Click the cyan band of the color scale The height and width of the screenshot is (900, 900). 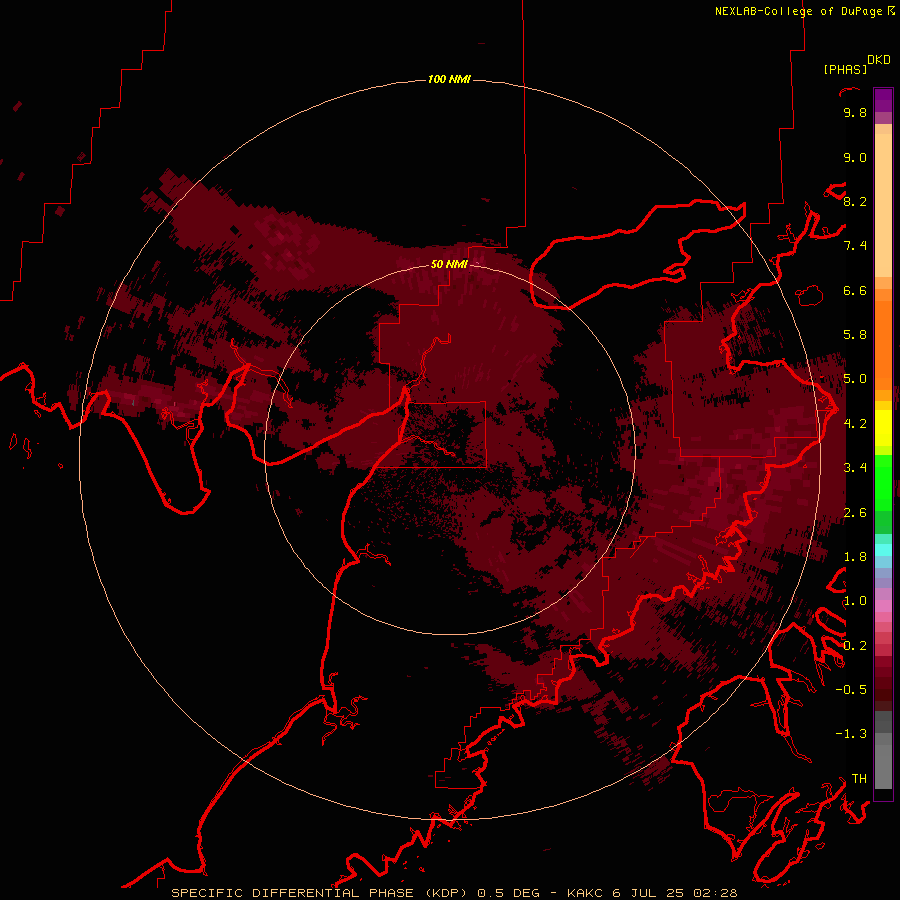click(883, 550)
